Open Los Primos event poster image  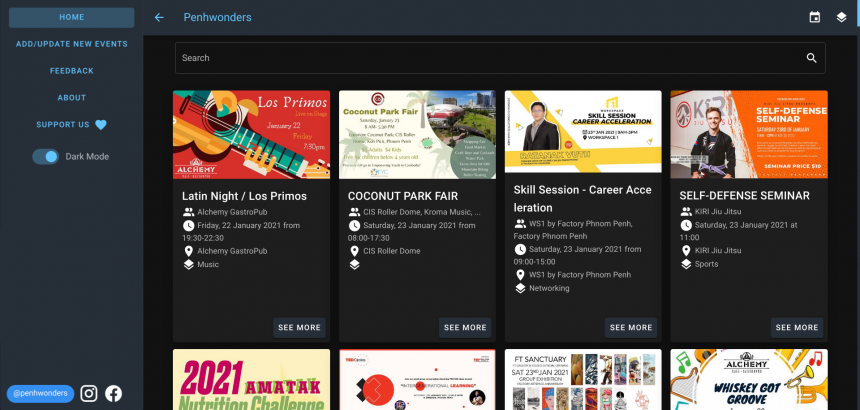pos(252,135)
